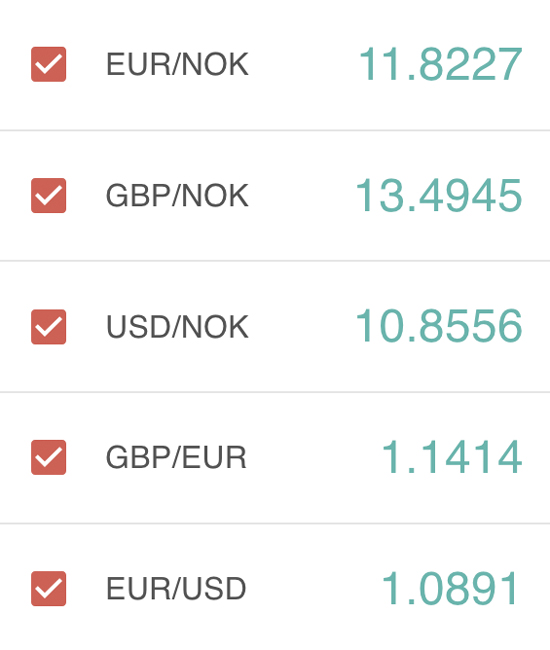This screenshot has height=650, width=550.
Task: Click the white checkmark beside GBP/NOK
Action: click(48, 196)
